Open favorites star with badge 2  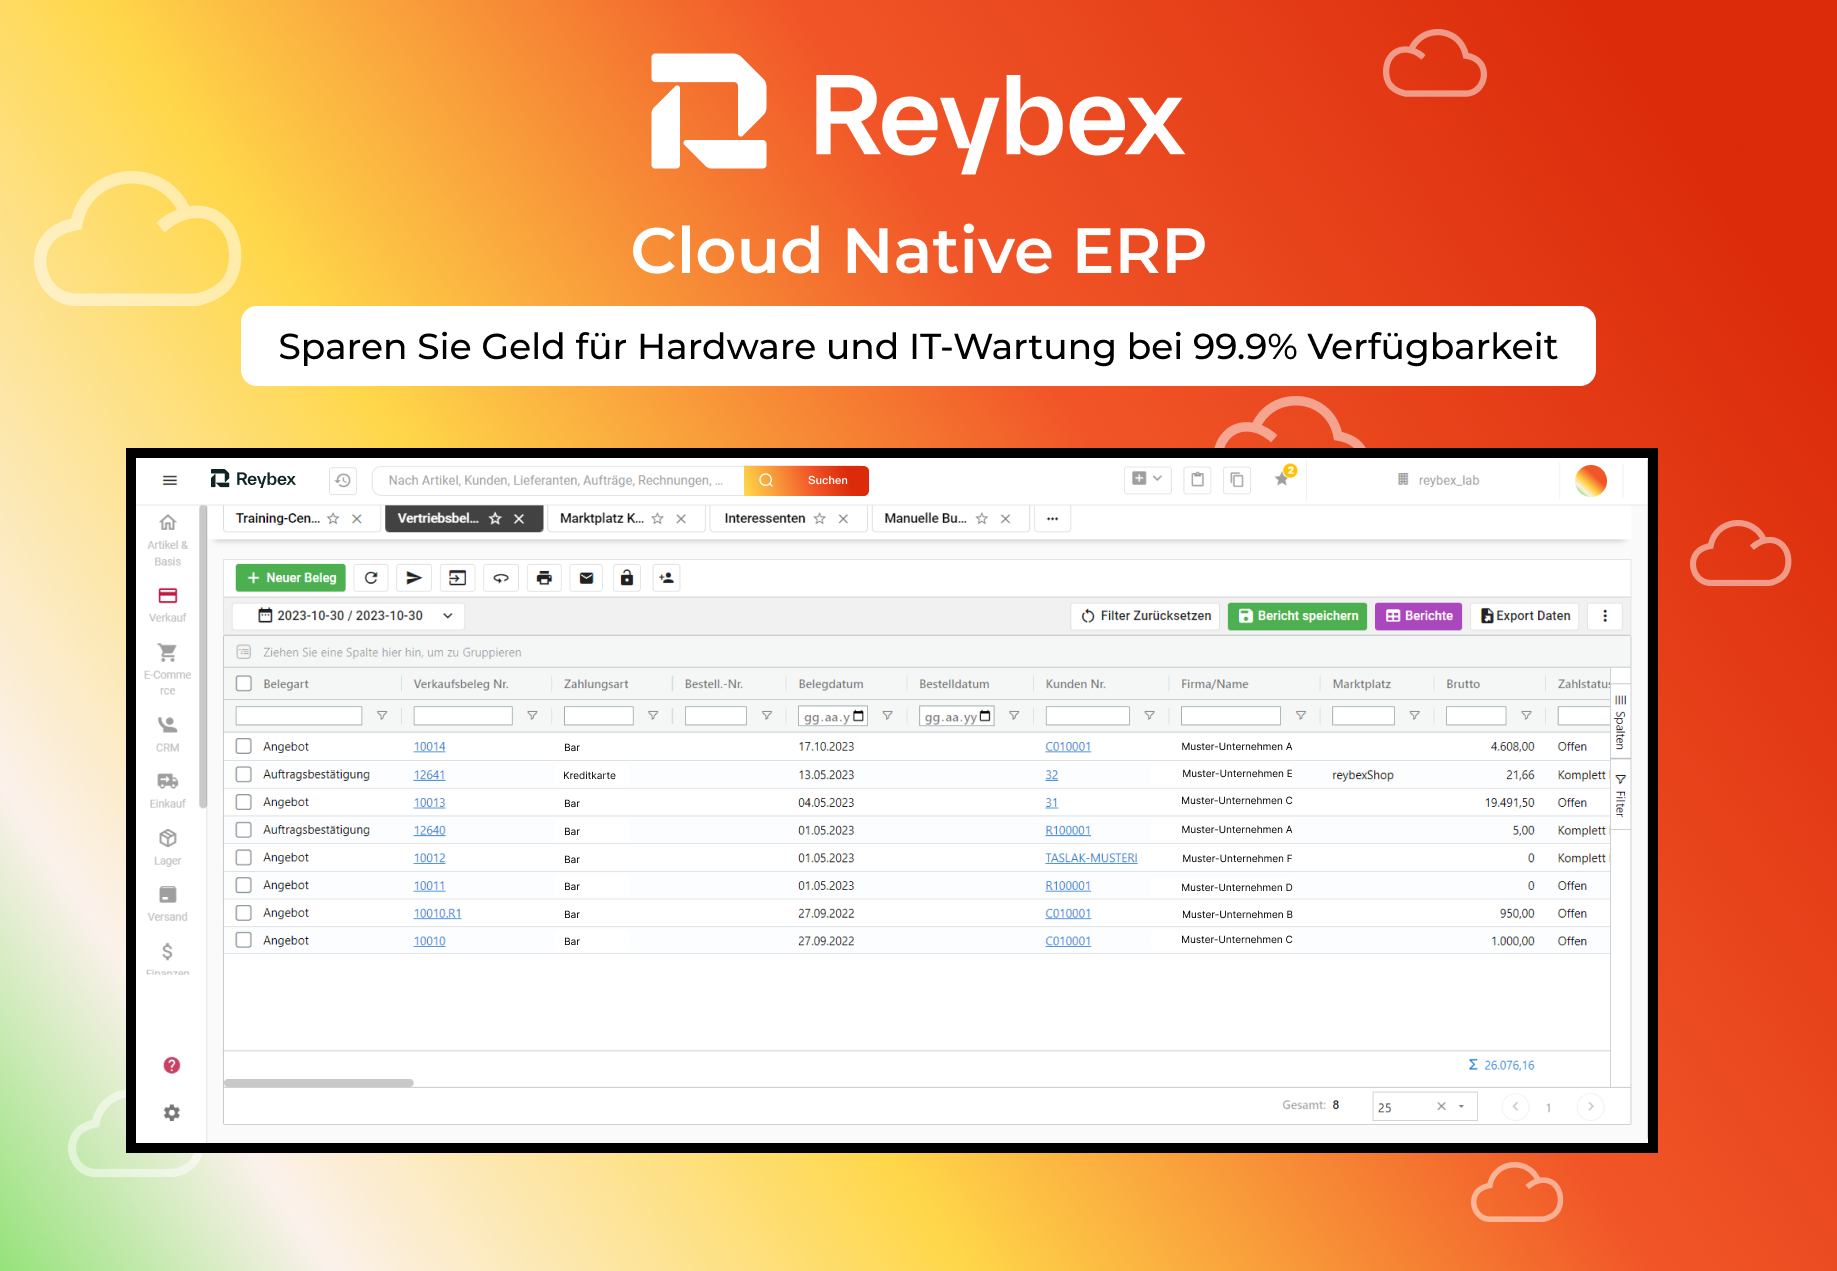pos(1283,478)
